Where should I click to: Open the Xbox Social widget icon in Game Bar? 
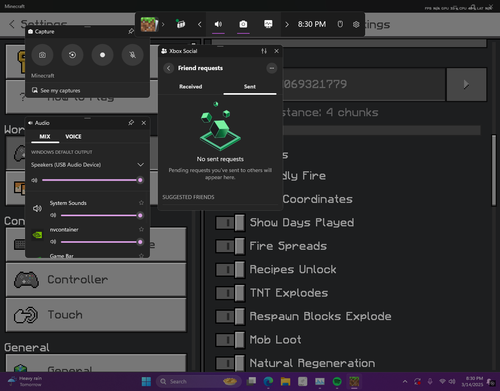click(x=181, y=24)
